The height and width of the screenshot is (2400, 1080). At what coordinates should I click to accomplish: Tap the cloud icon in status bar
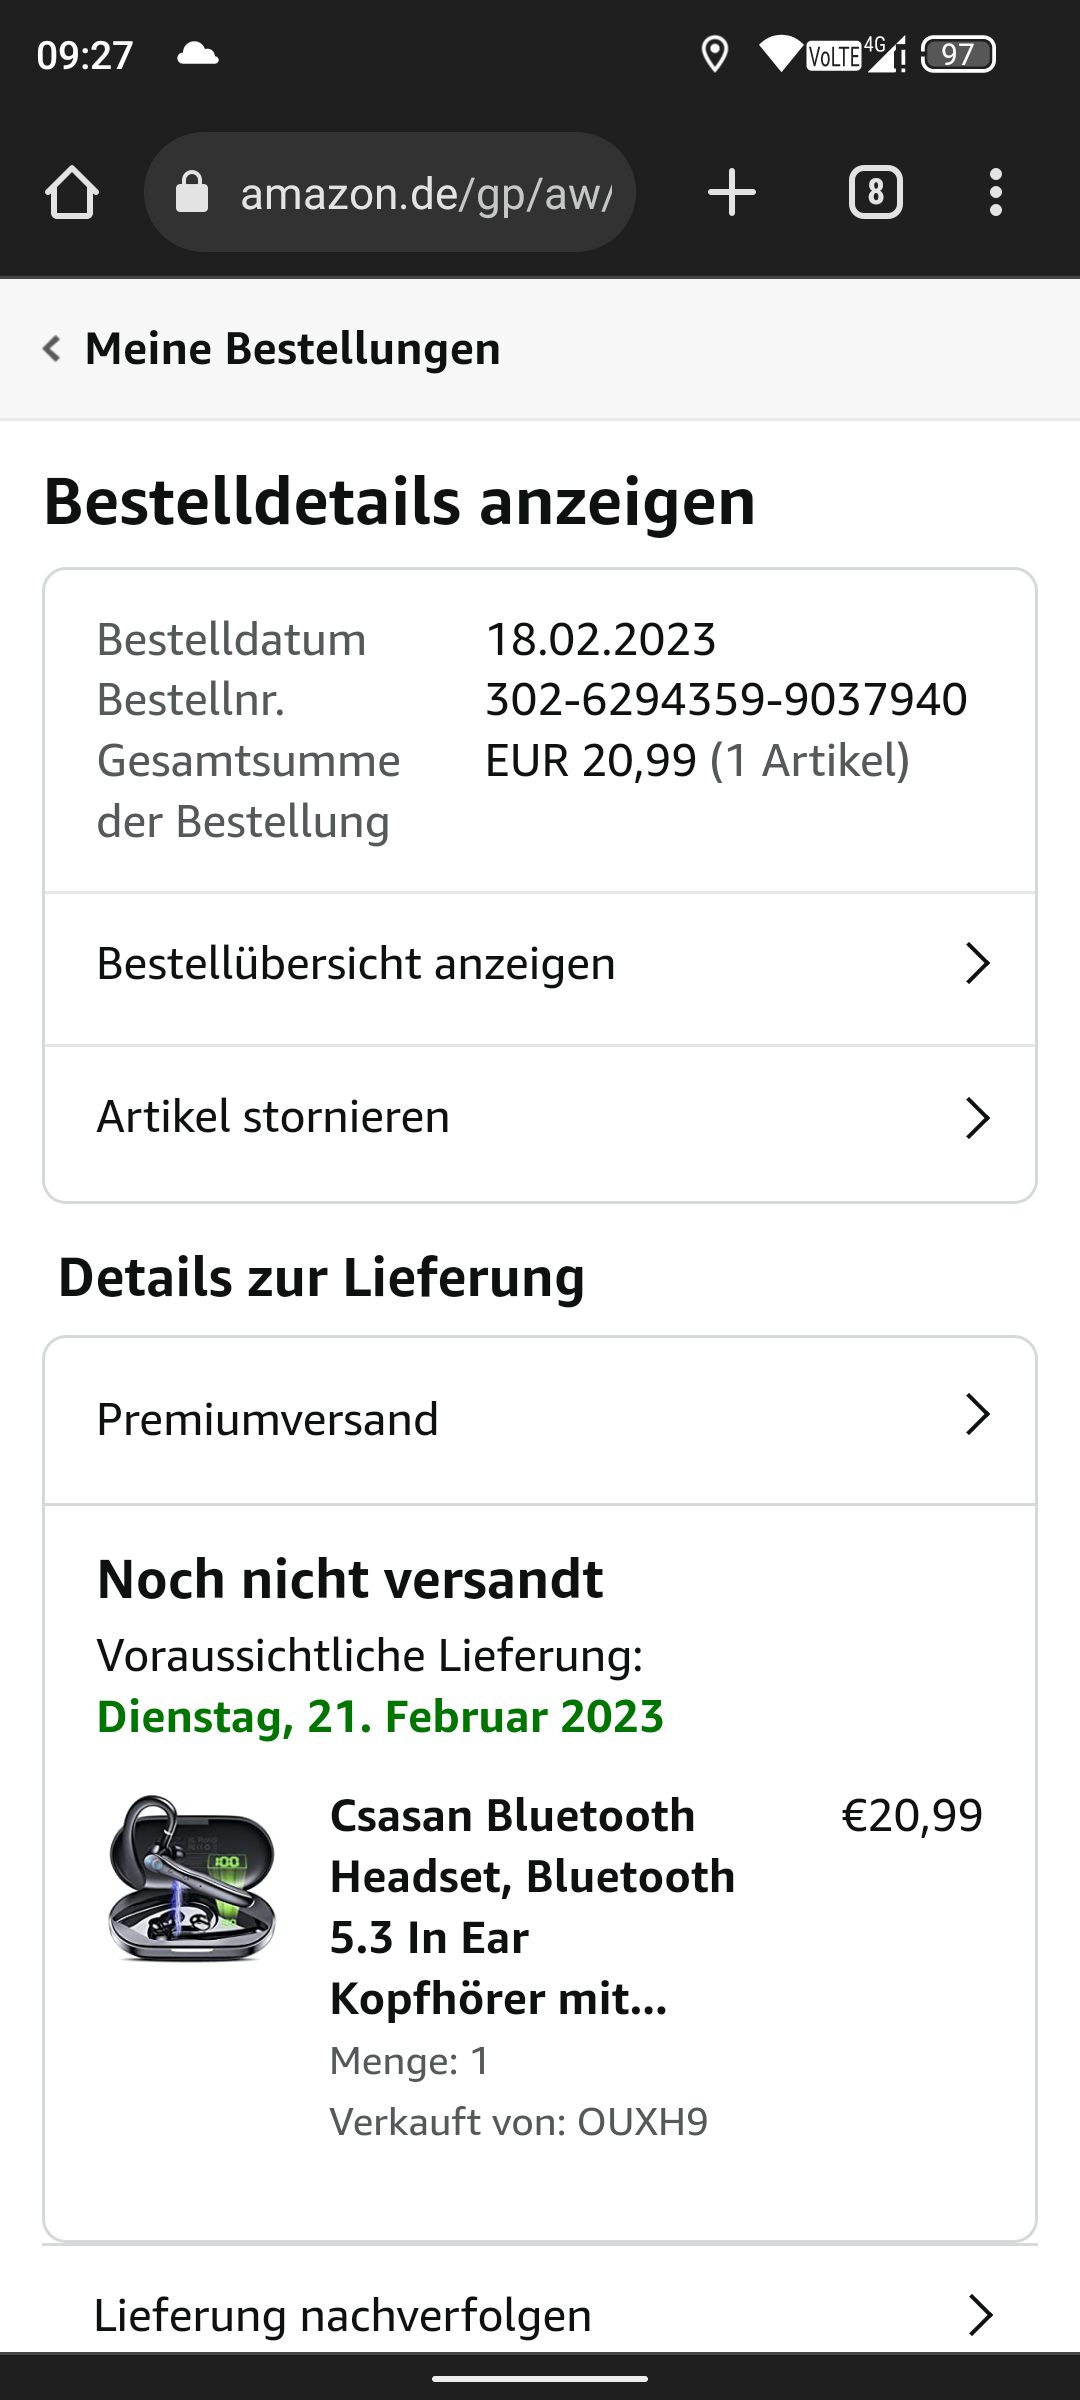pyautogui.click(x=197, y=54)
